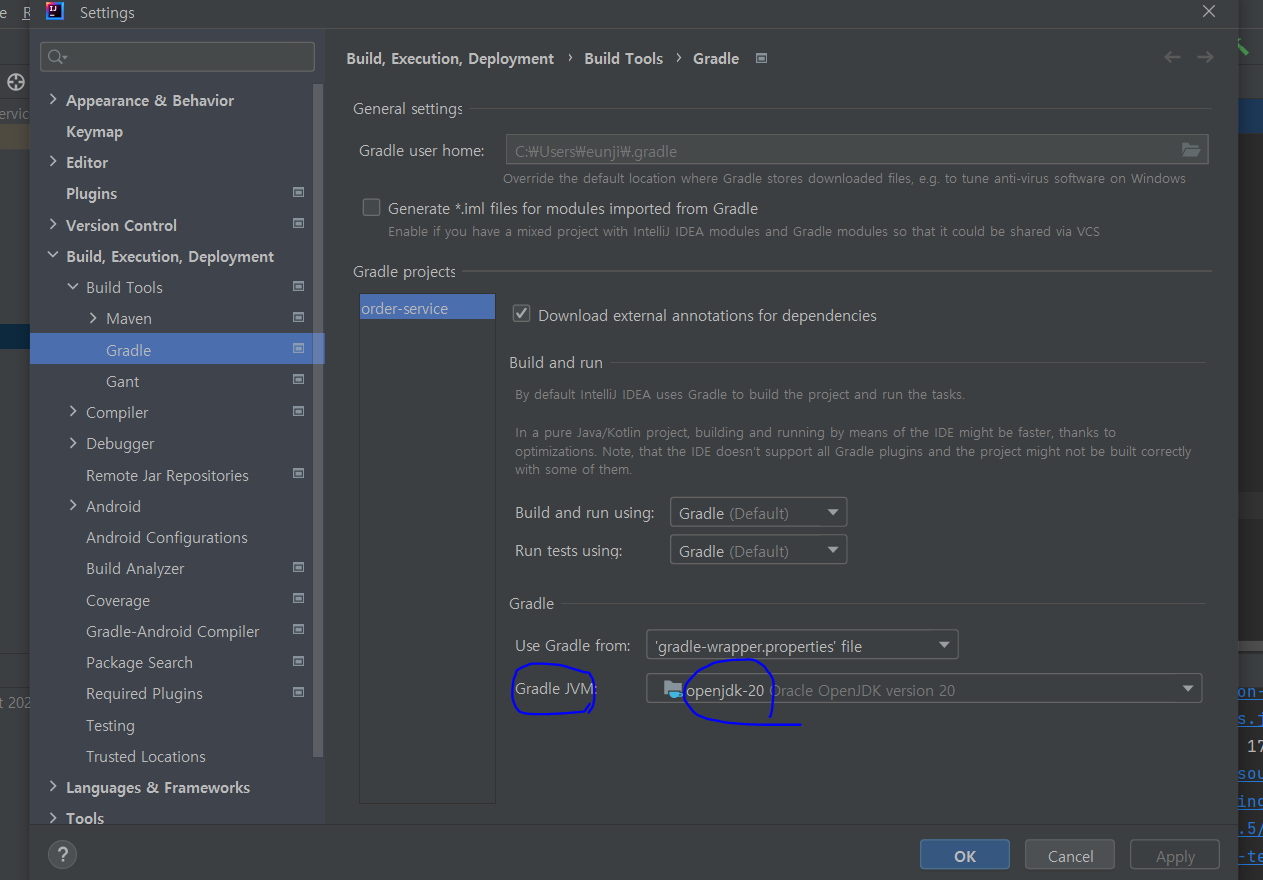The image size is (1263, 880).
Task: Open Keymap settings page
Action: (x=94, y=131)
